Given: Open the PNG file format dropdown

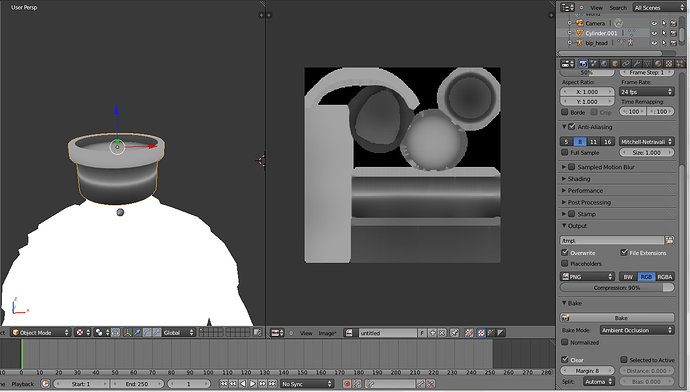Looking at the screenshot, I should click(x=587, y=276).
